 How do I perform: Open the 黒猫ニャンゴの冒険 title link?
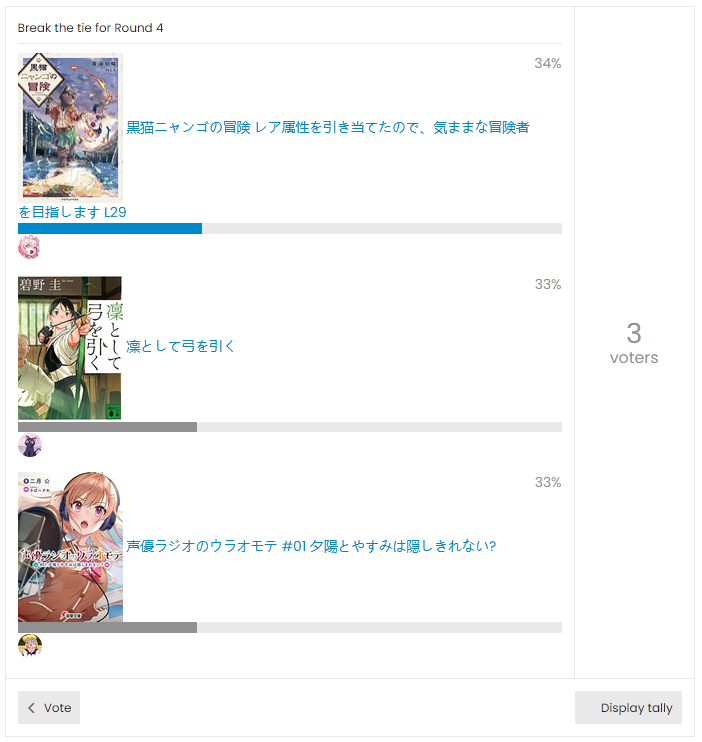pyautogui.click(x=328, y=127)
